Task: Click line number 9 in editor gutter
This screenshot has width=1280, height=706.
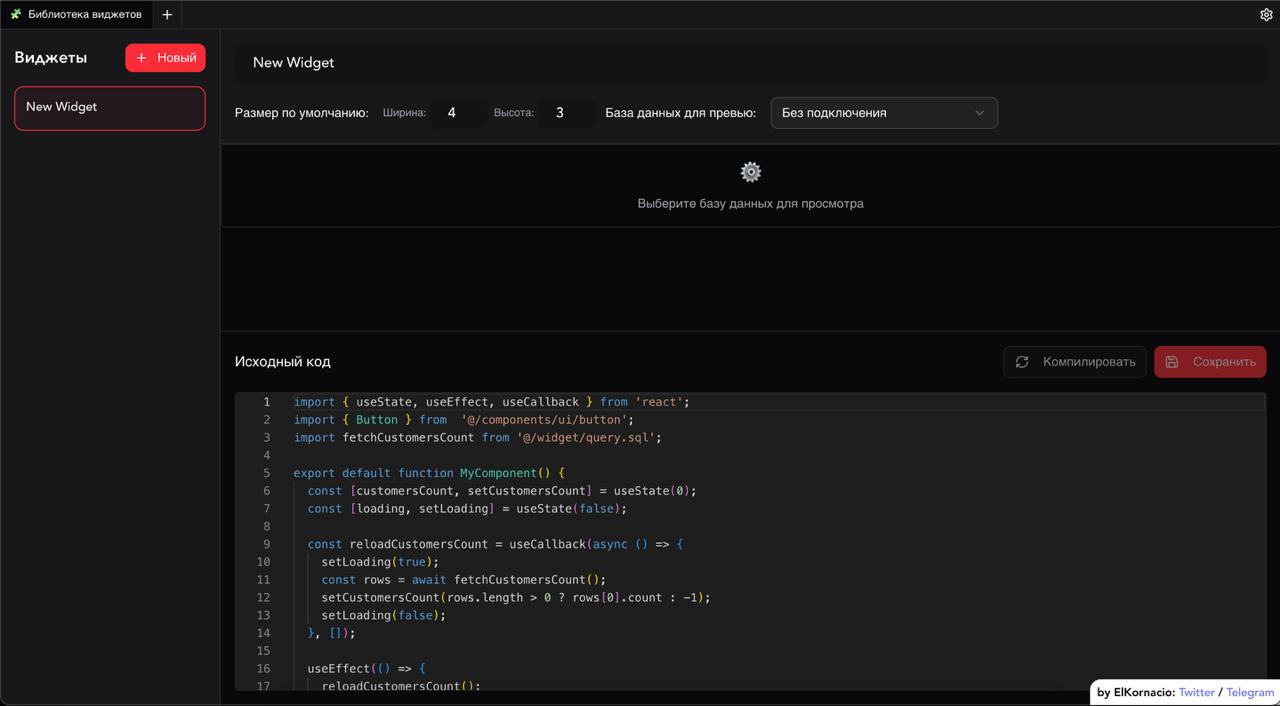Action: click(266, 544)
